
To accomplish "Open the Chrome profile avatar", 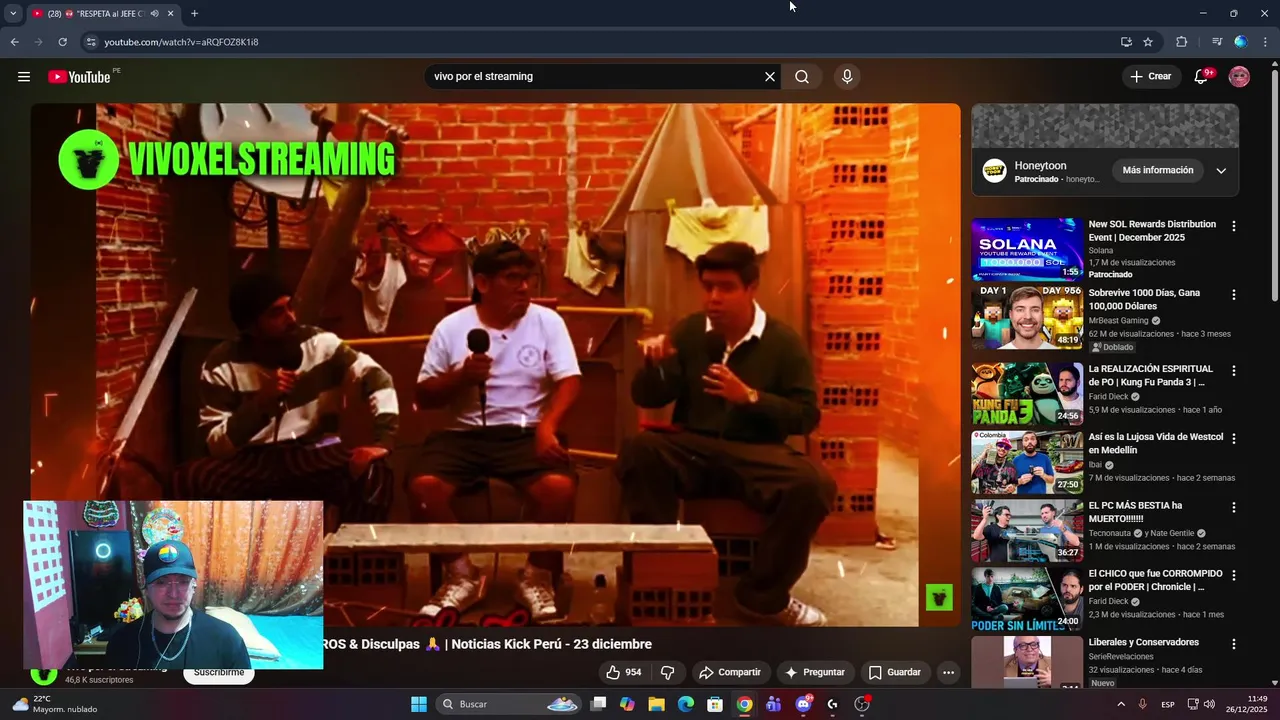I will 1241,42.
